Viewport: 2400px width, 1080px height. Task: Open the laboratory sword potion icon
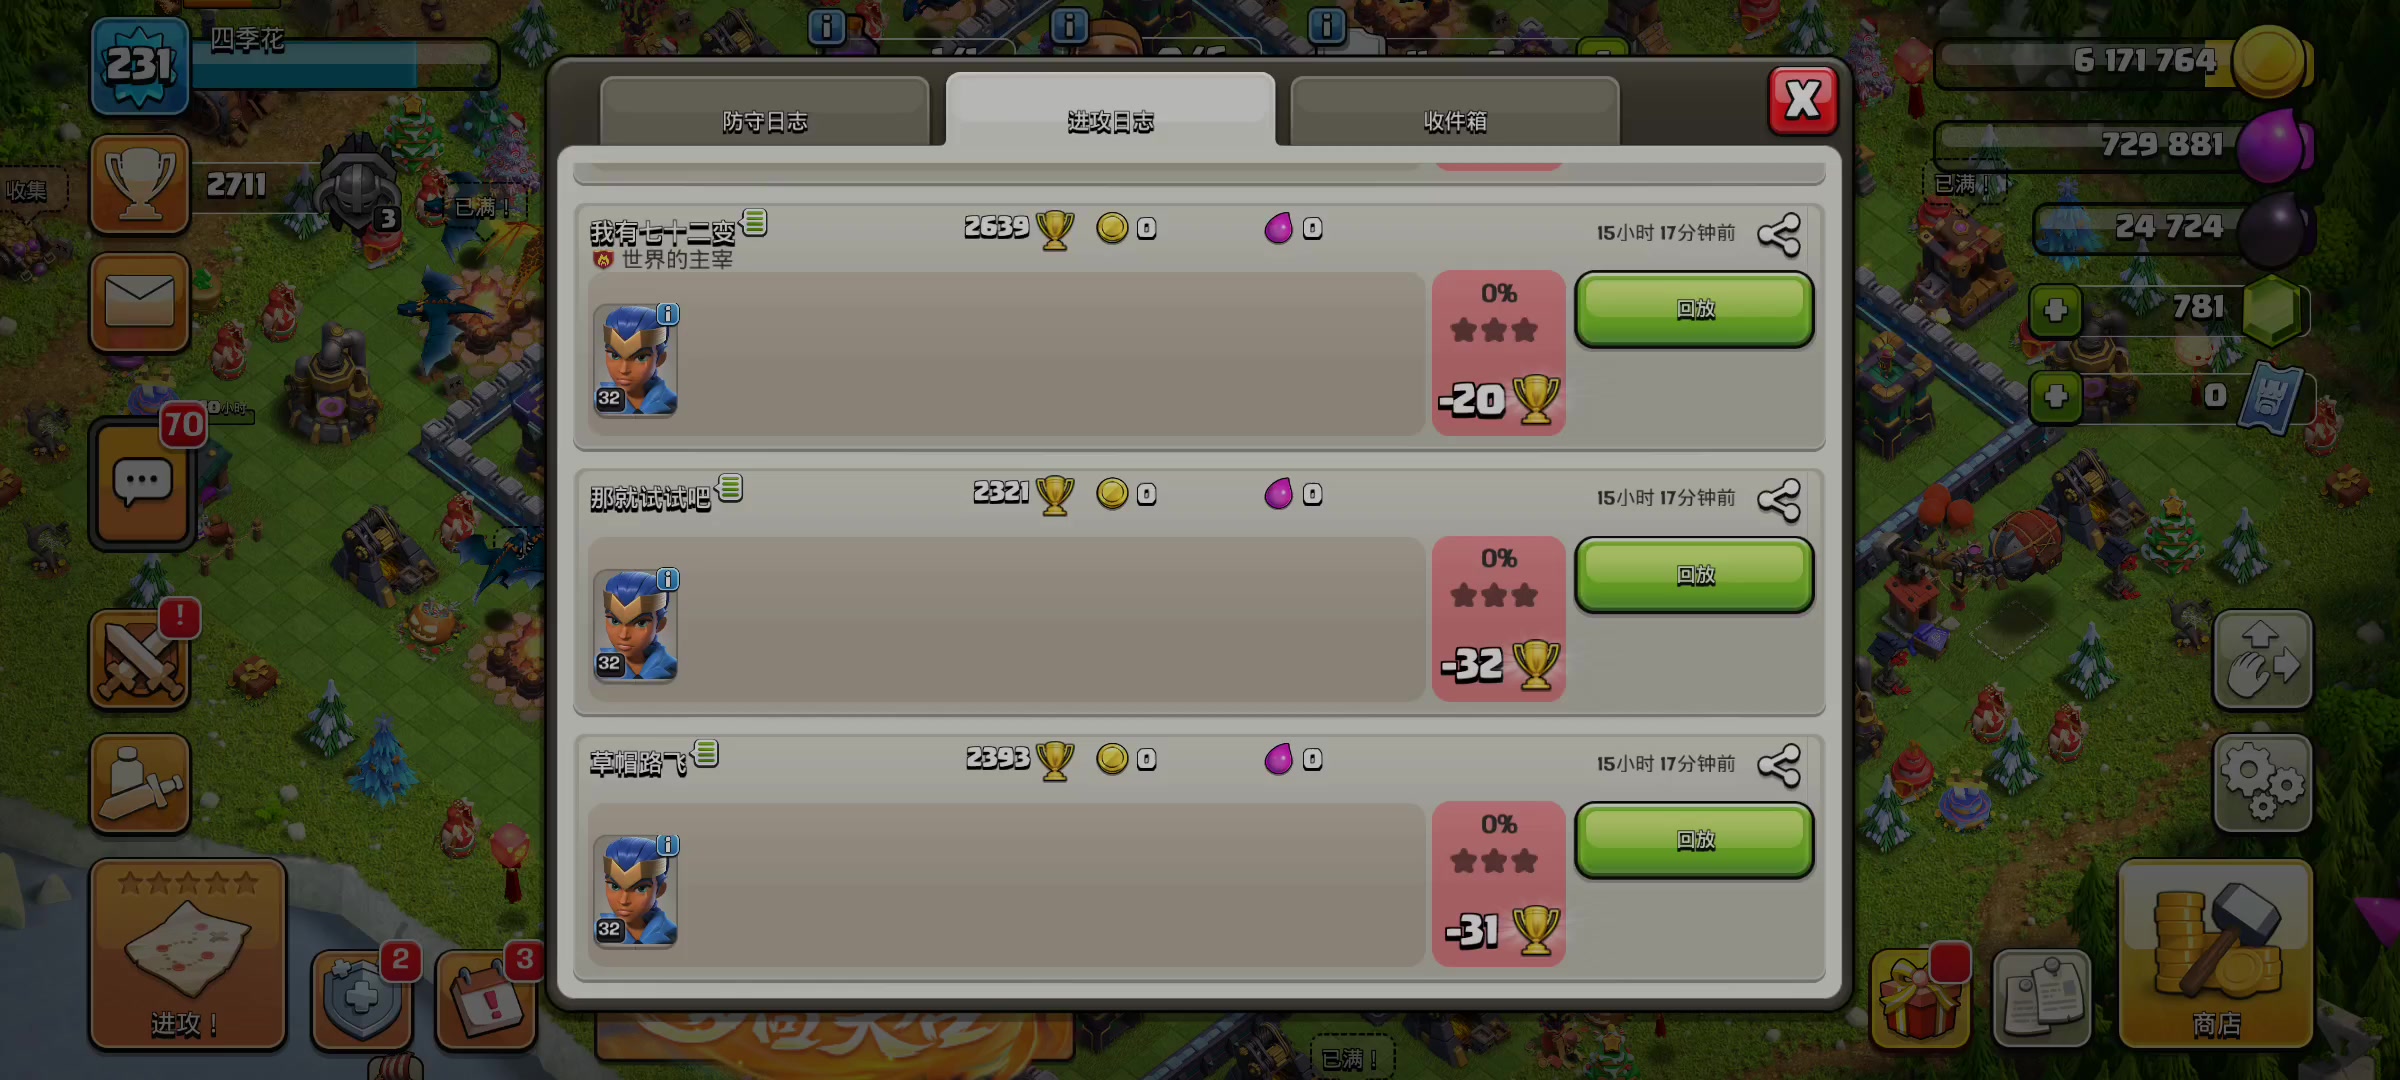[140, 785]
